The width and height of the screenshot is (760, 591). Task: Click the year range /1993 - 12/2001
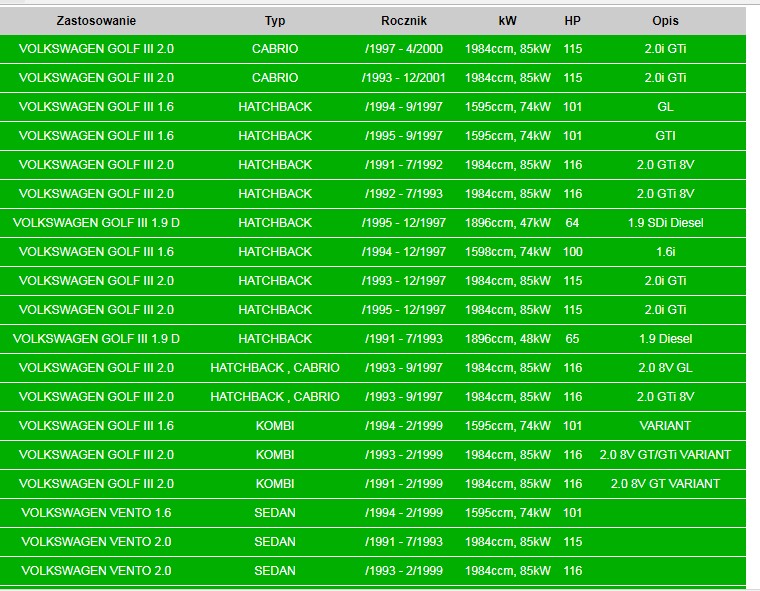[404, 78]
